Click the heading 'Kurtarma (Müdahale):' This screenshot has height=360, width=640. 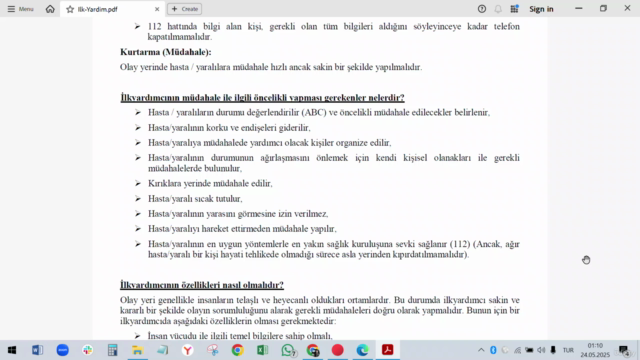point(165,52)
